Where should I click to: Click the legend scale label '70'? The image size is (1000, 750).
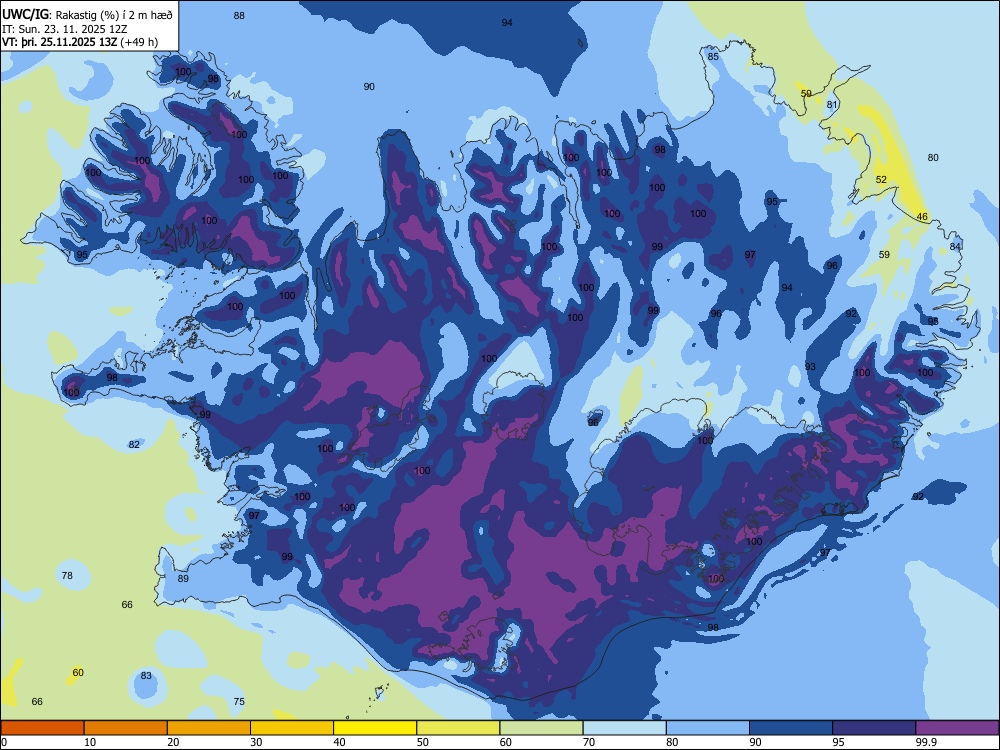click(589, 742)
